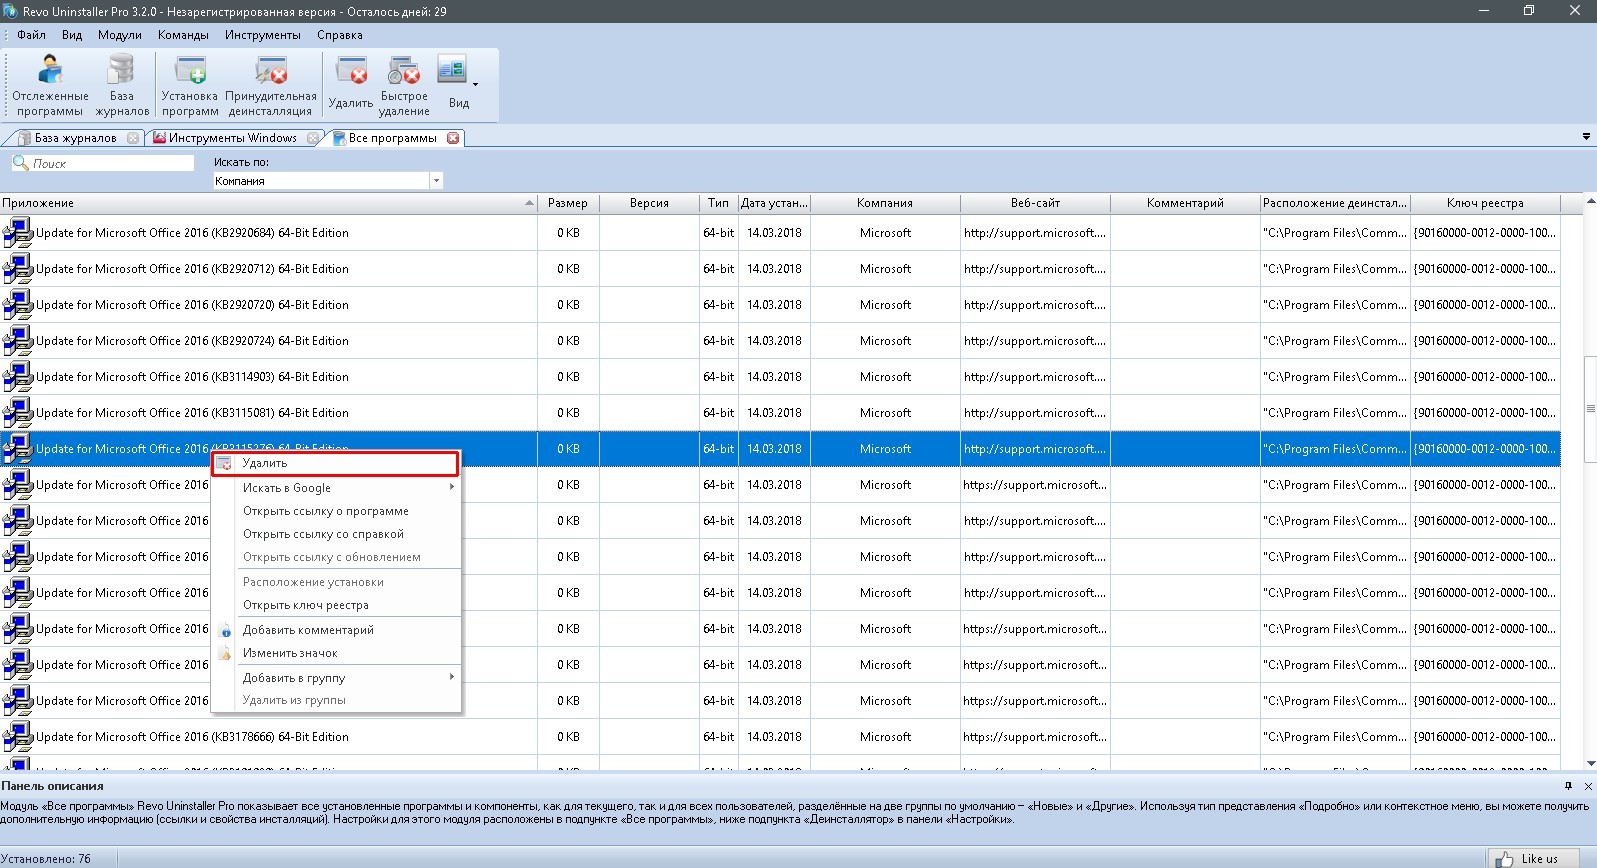Select the Все программы tab
Viewport: 1597px width, 868px height.
coord(392,138)
